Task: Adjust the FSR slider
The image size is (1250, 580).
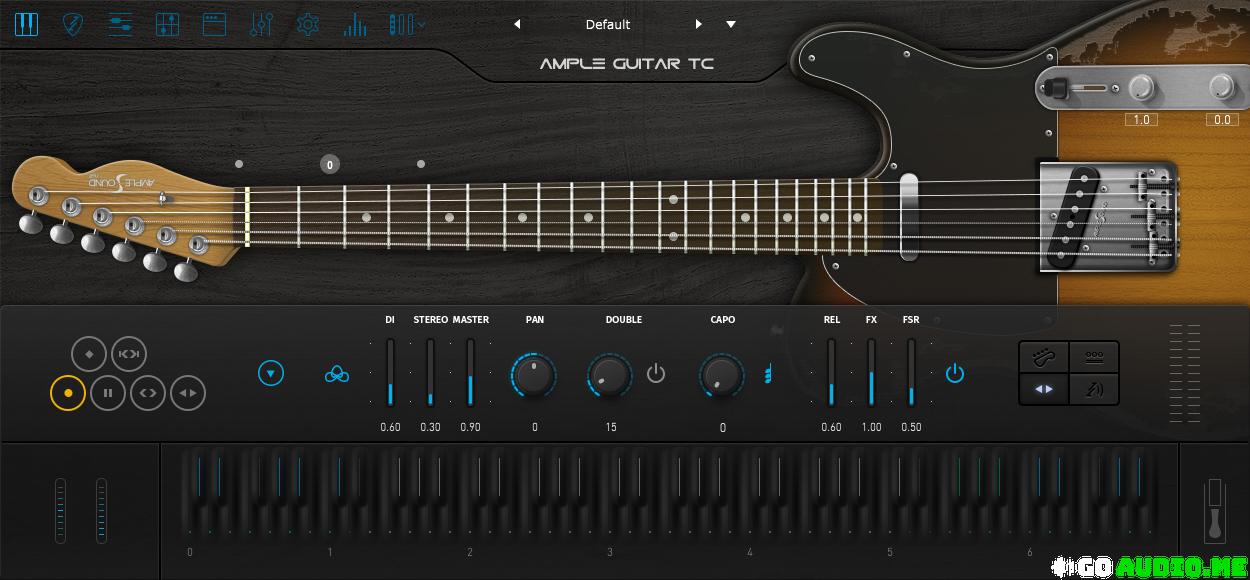Action: point(911,372)
